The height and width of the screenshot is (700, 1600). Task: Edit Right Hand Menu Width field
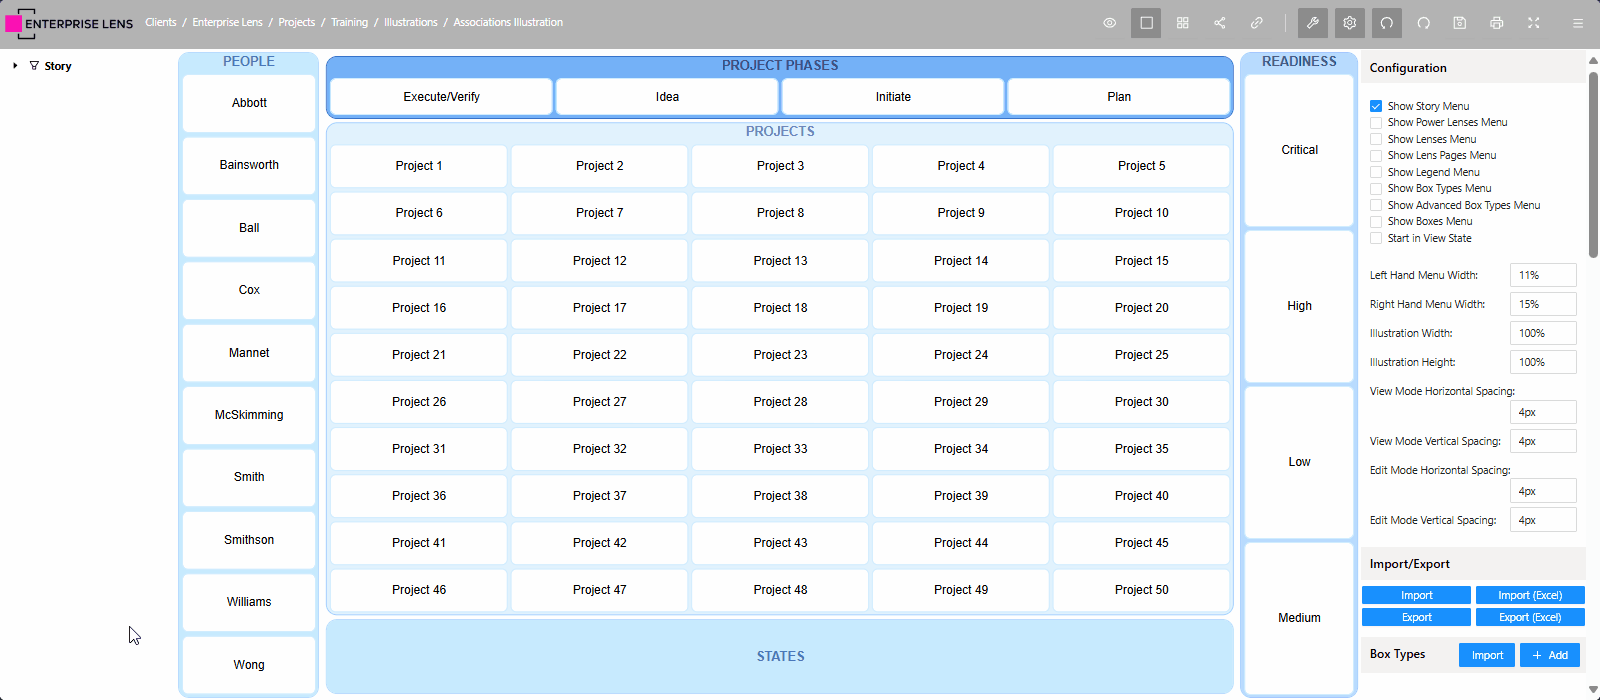coord(1543,304)
